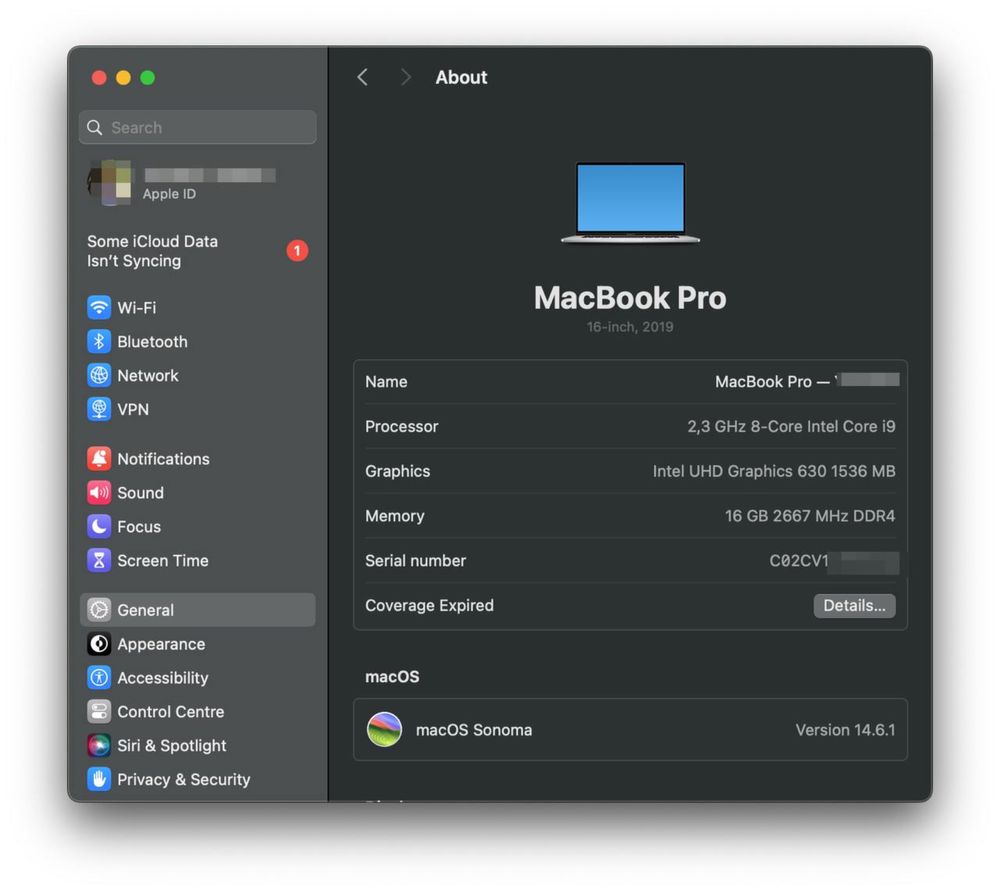The width and height of the screenshot is (1000, 892).
Task: Close window using red button
Action: pyautogui.click(x=99, y=77)
